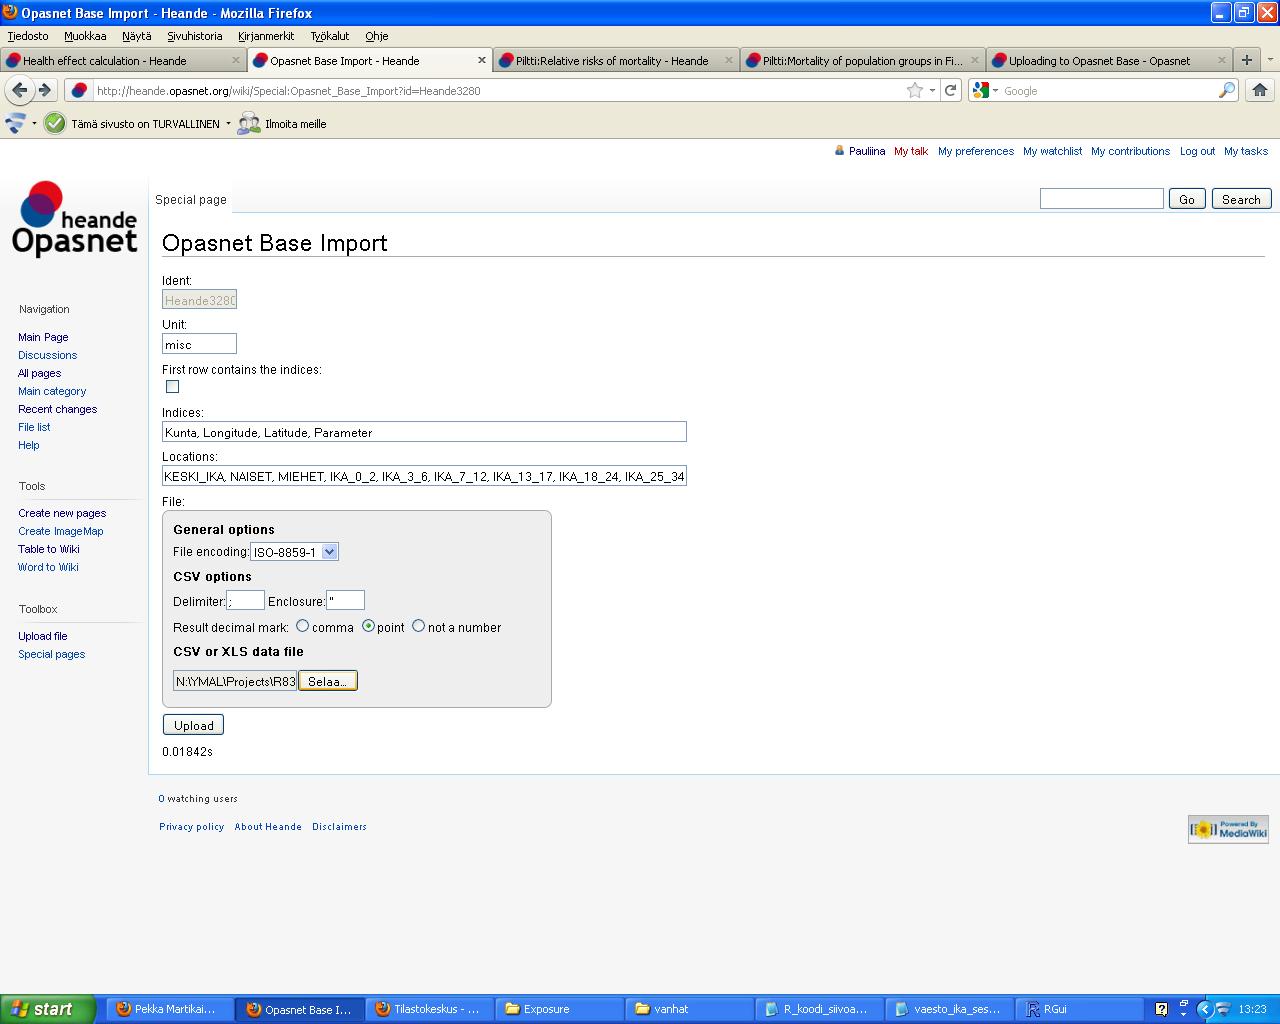Click into the Indices text field

424,432
